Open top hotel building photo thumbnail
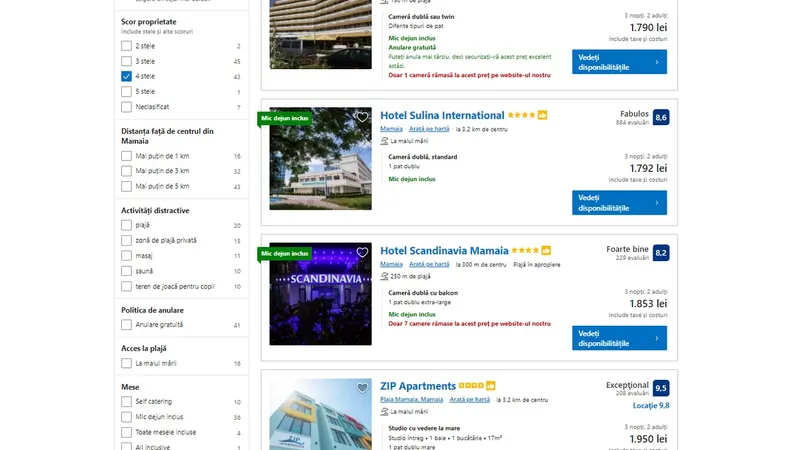800x450 pixels. [320, 34]
